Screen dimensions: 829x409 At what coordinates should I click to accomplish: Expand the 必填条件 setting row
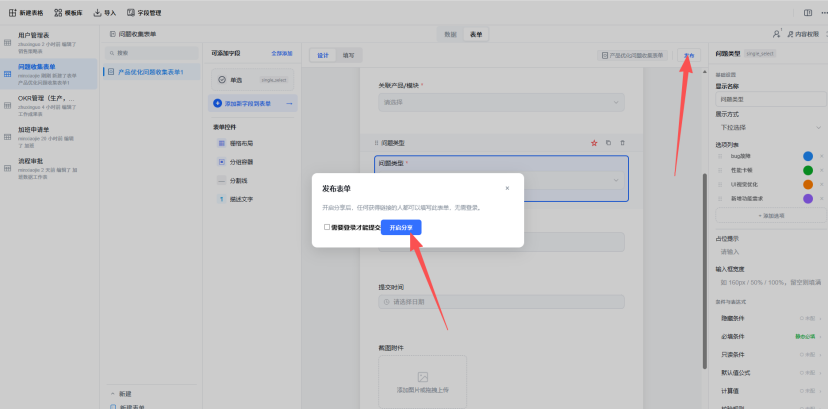click(771, 336)
